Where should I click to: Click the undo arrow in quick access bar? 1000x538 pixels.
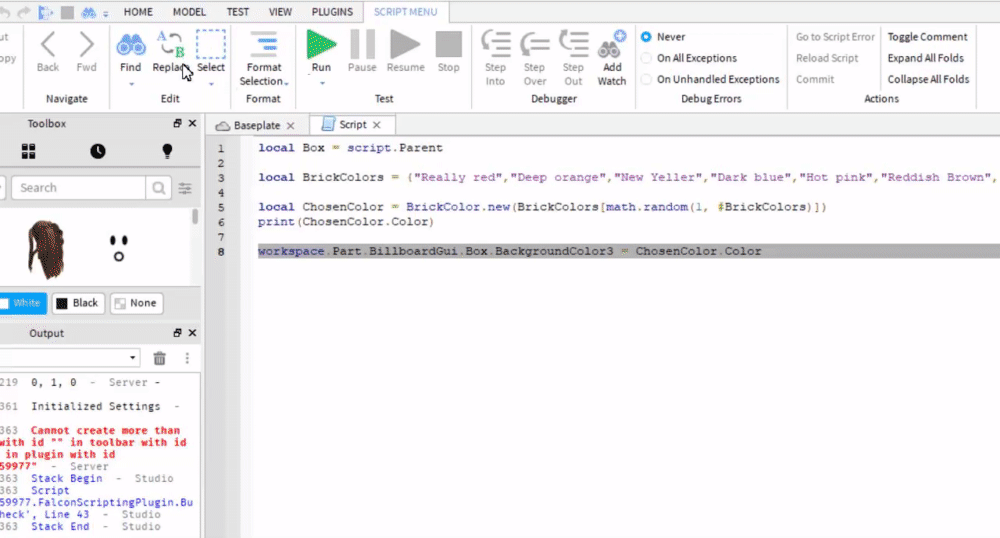tap(5, 12)
